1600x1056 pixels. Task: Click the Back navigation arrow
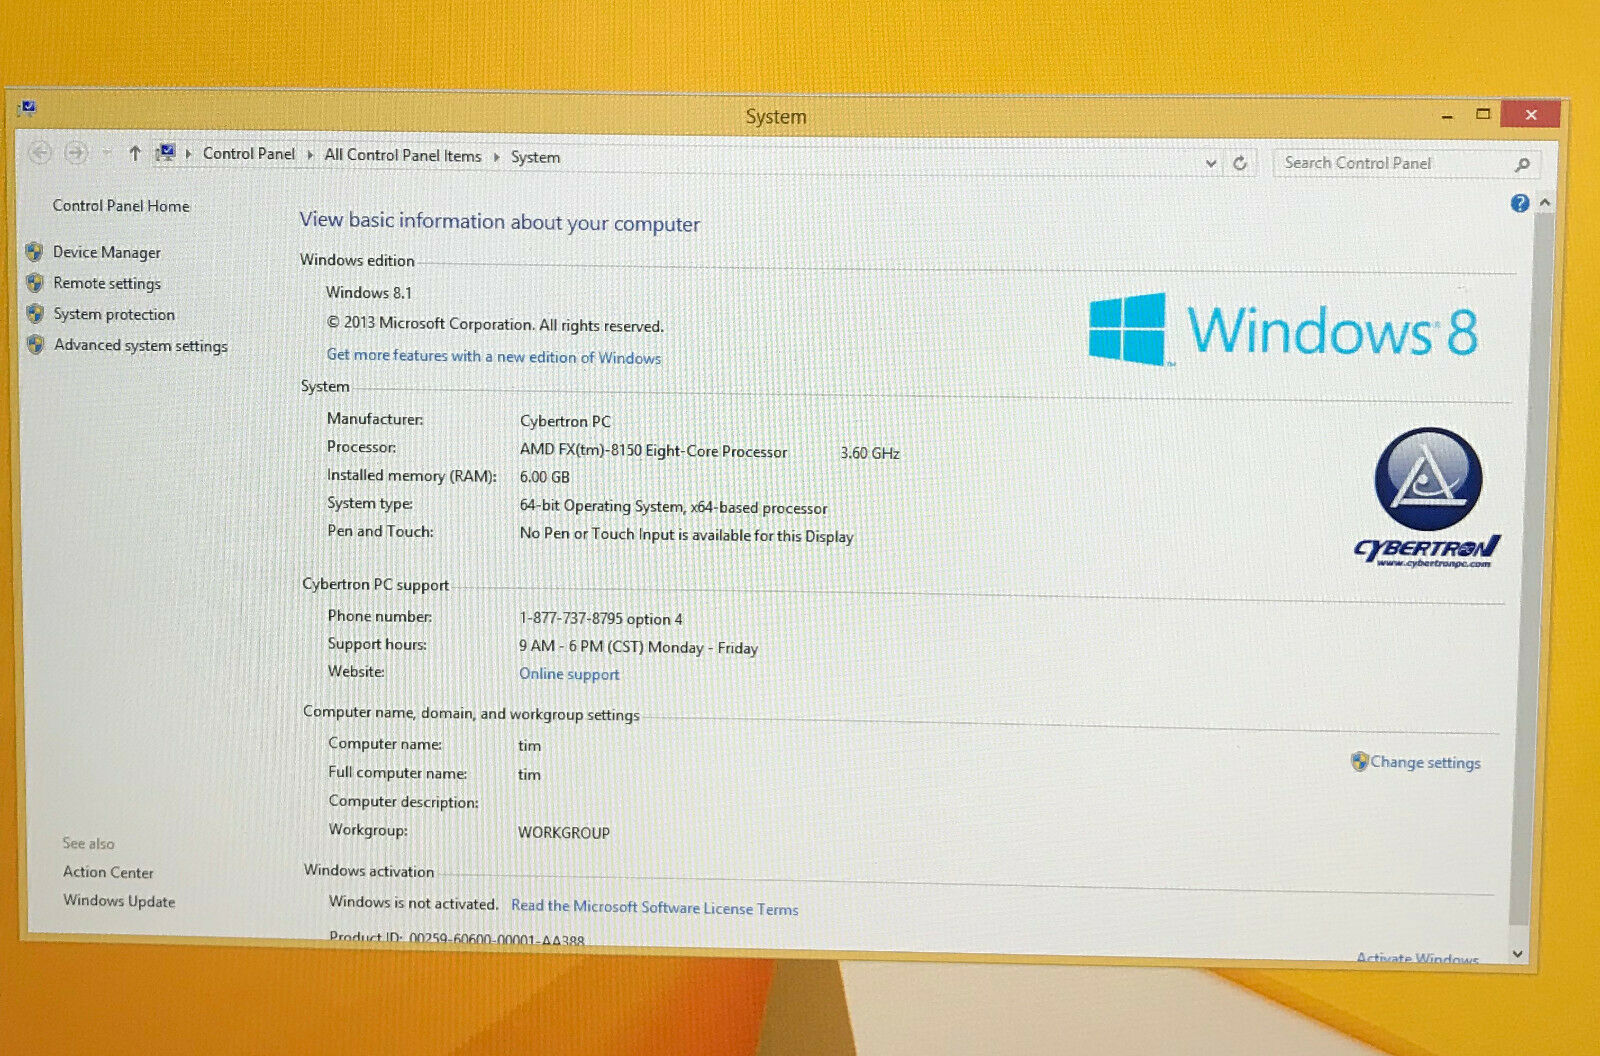coord(40,152)
